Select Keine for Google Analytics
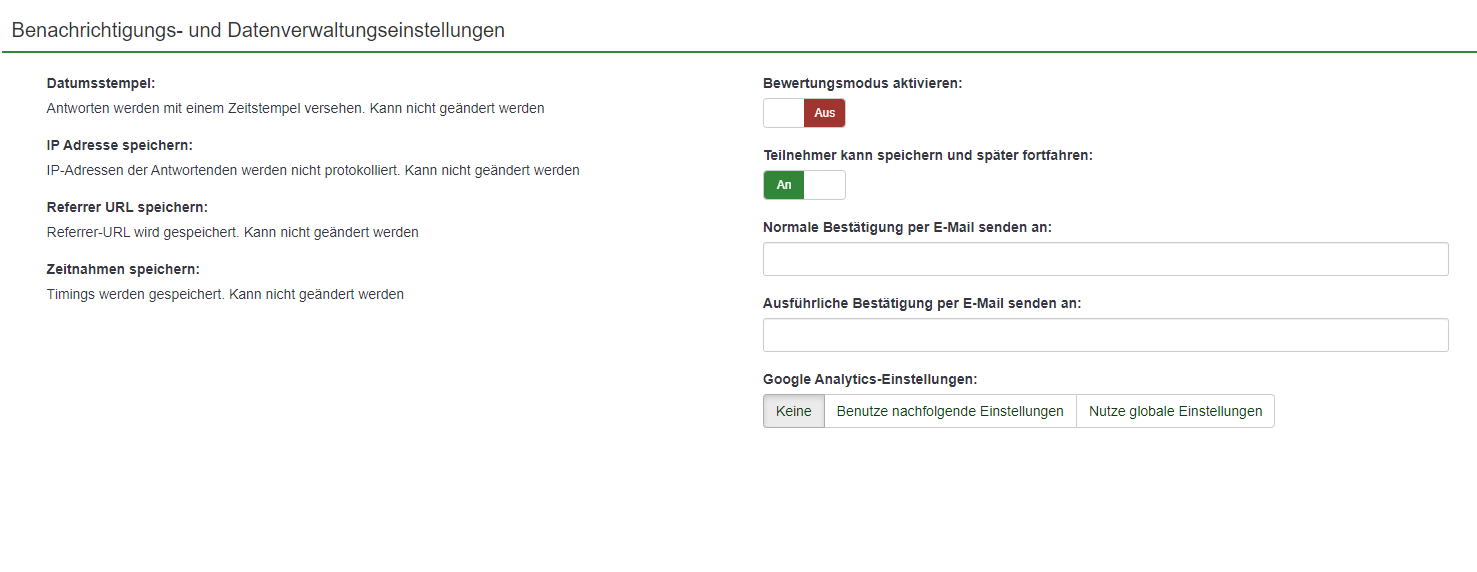This screenshot has height=572, width=1477. [794, 411]
